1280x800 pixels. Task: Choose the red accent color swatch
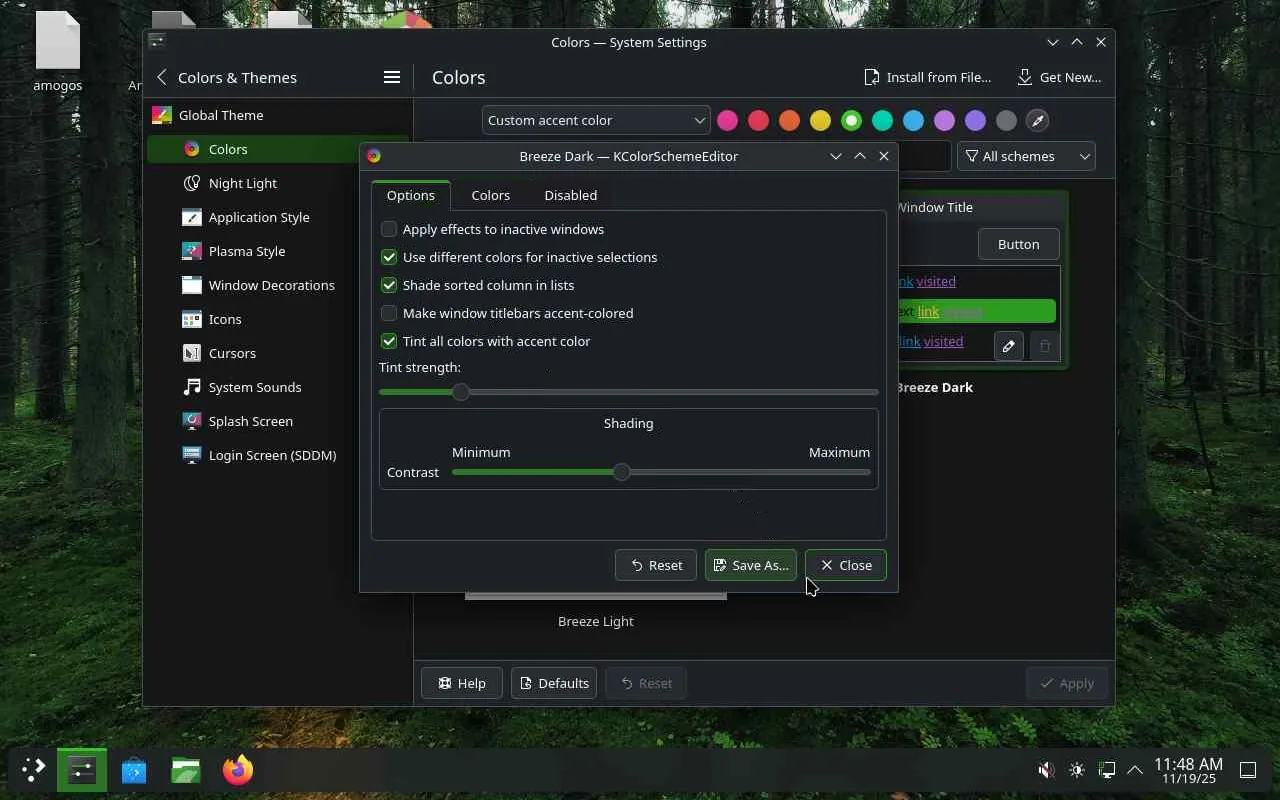(758, 120)
